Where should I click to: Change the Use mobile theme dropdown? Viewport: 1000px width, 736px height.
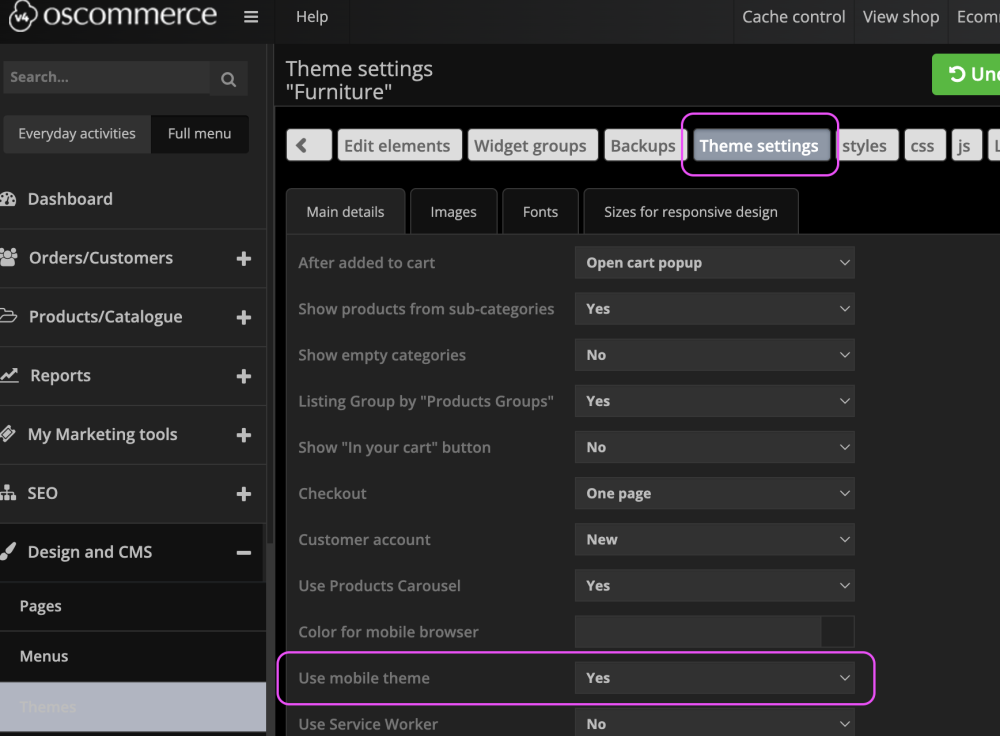pos(714,678)
